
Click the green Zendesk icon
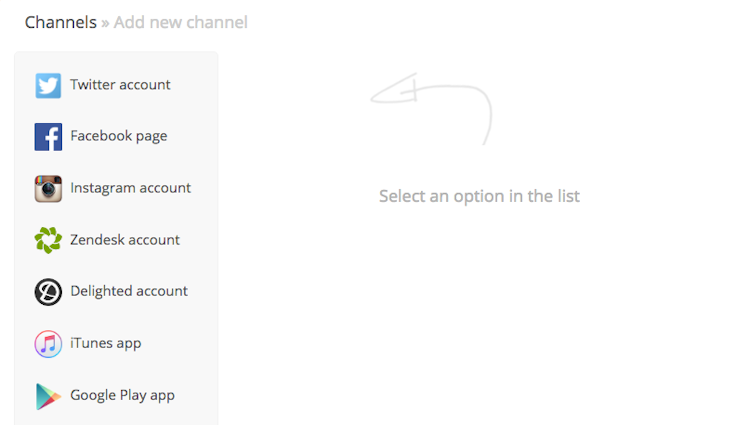coord(48,240)
